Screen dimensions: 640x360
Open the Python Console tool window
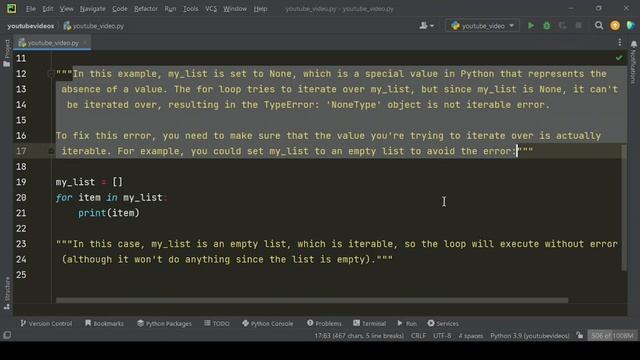pyautogui.click(x=268, y=323)
